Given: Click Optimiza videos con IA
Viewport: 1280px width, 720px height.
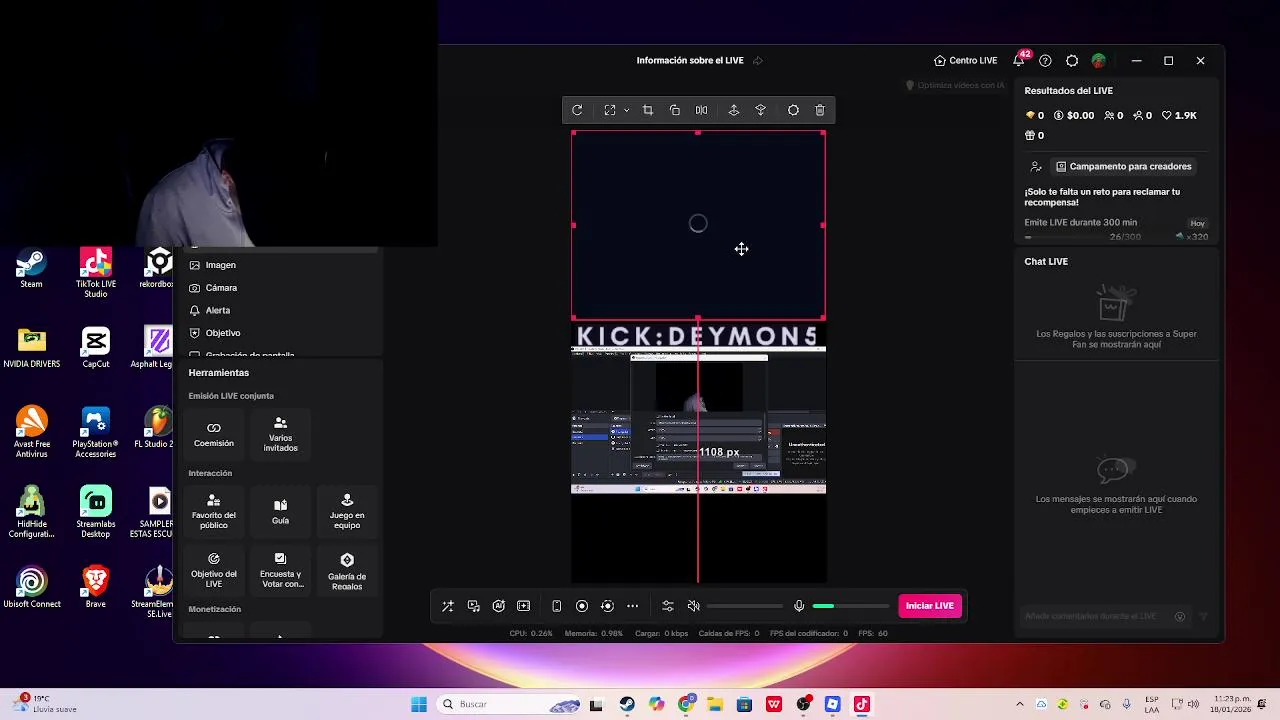Looking at the screenshot, I should pyautogui.click(x=955, y=85).
